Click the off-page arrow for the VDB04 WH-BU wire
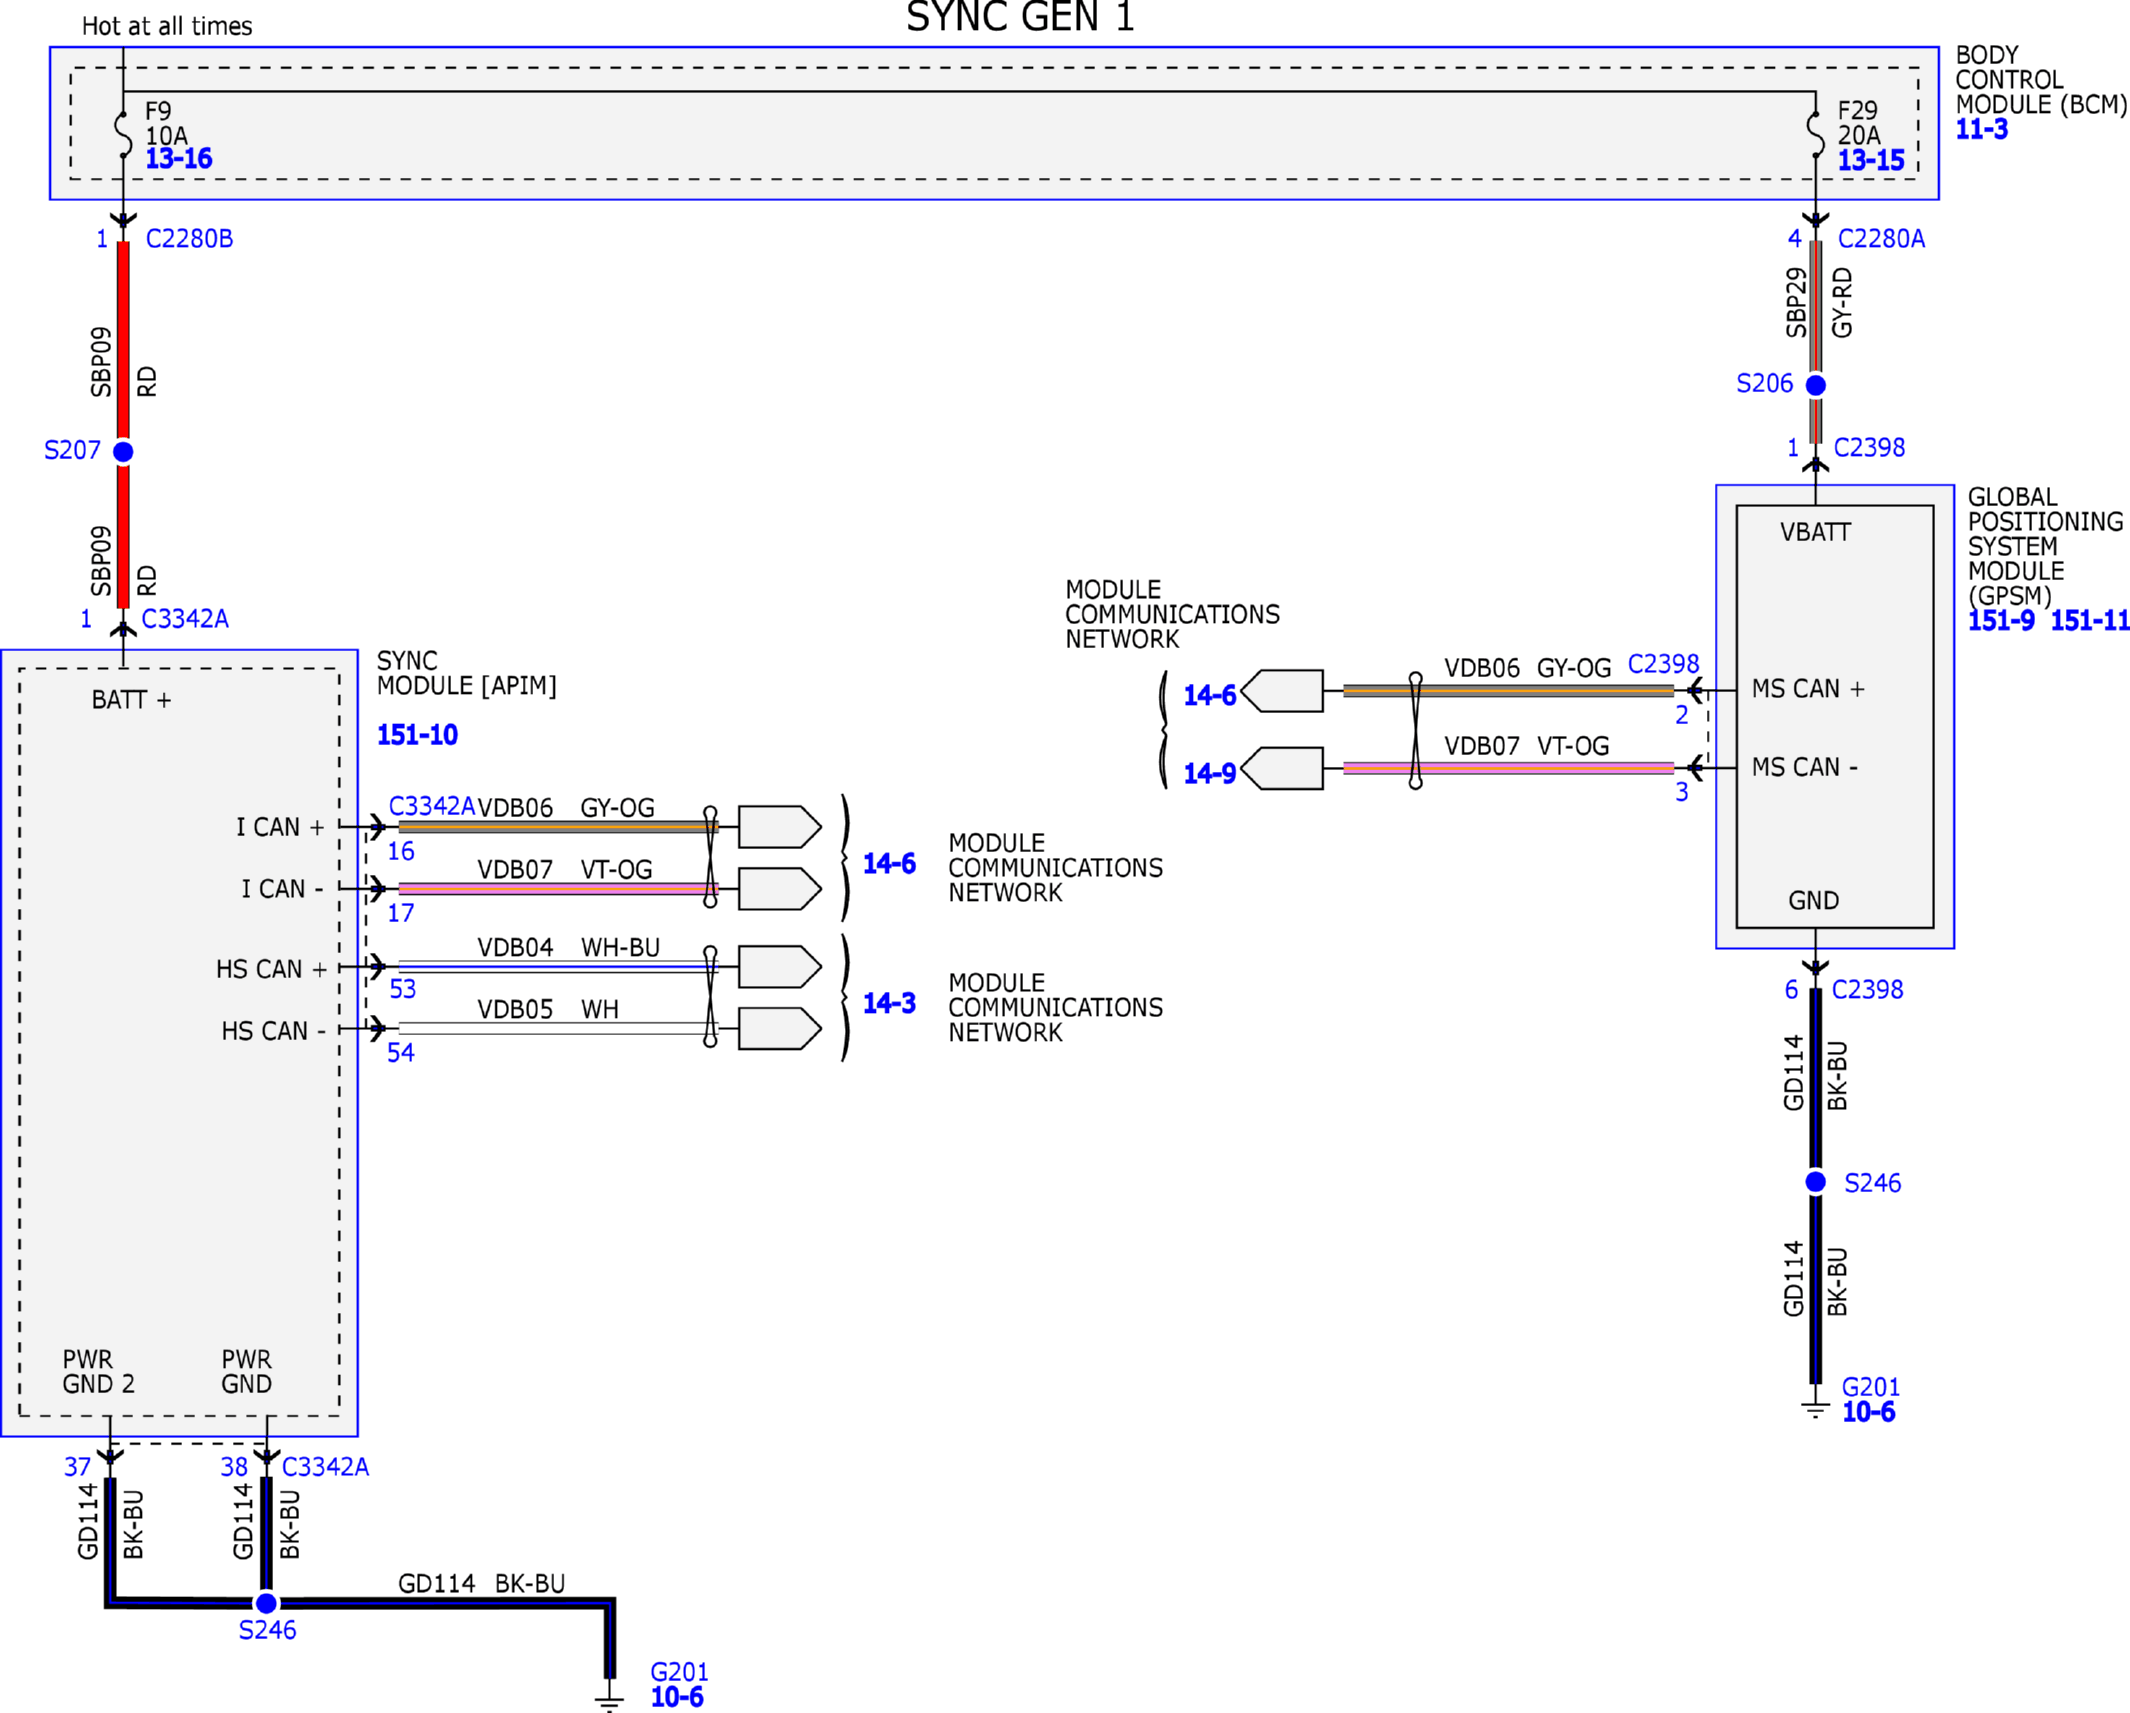 point(779,967)
